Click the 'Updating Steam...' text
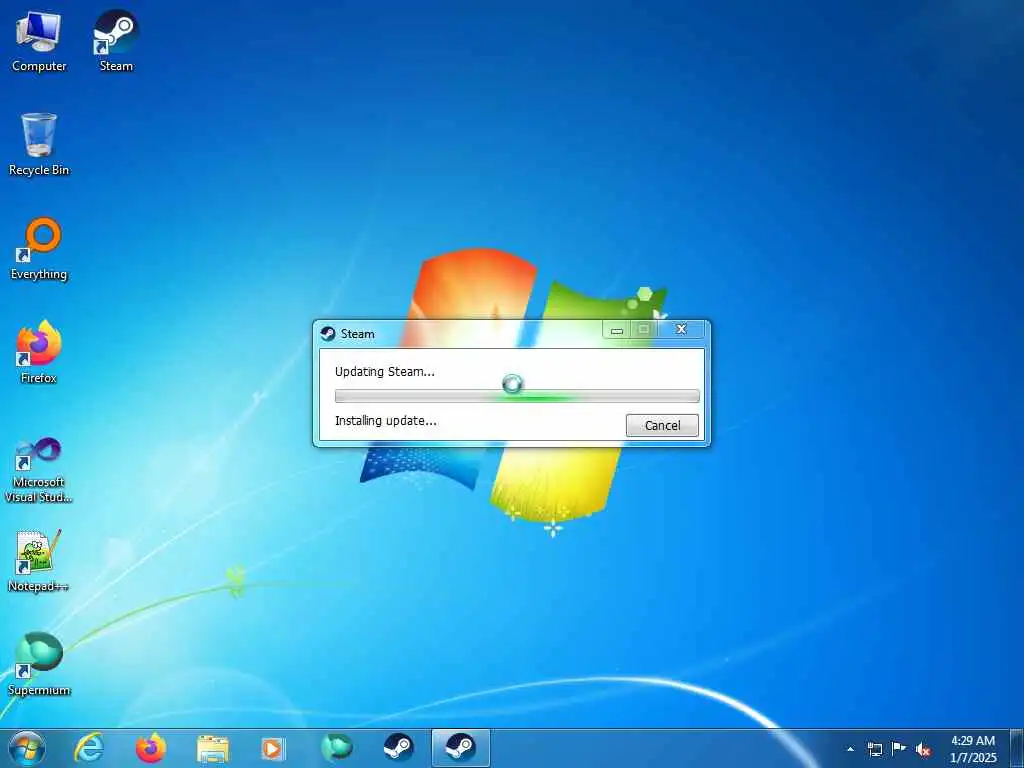 coord(385,372)
